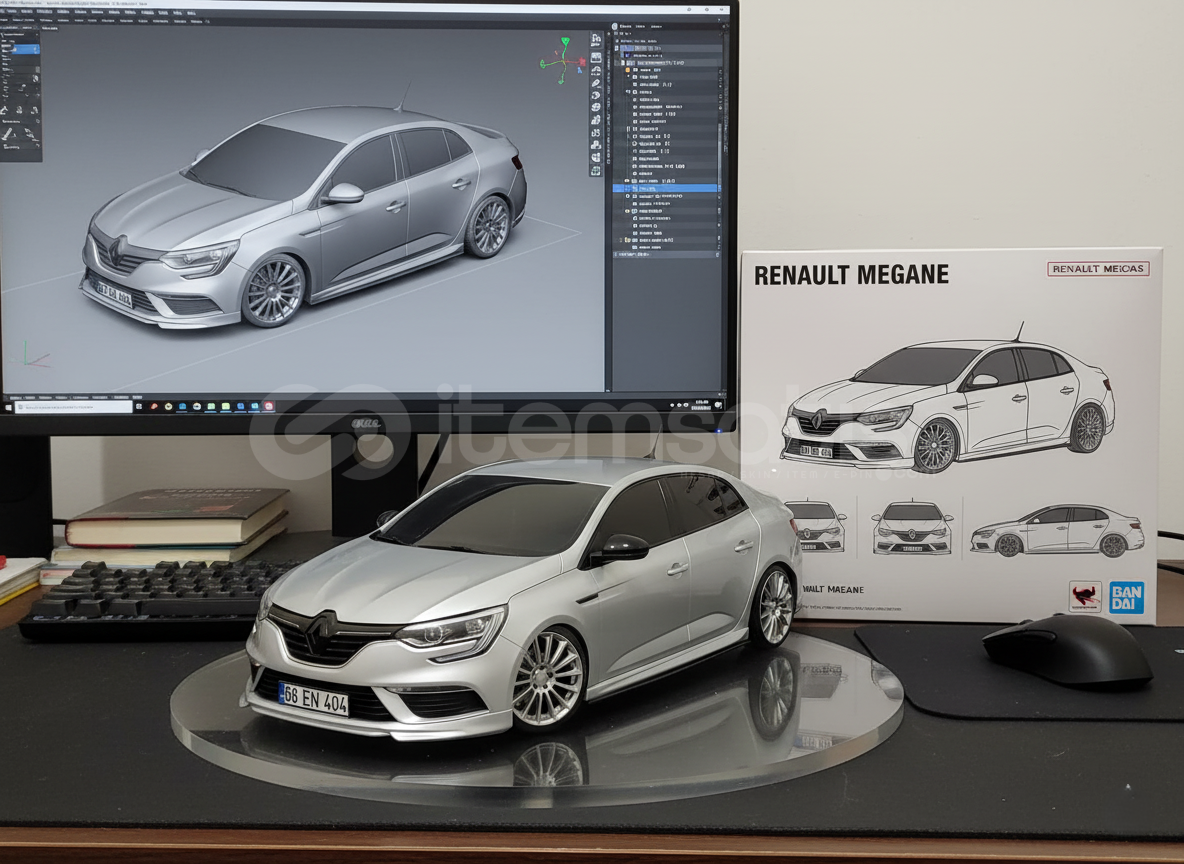Screen dimensions: 1184x864
Task: Switch to the first tab in the outliner panel header
Action: tap(624, 26)
